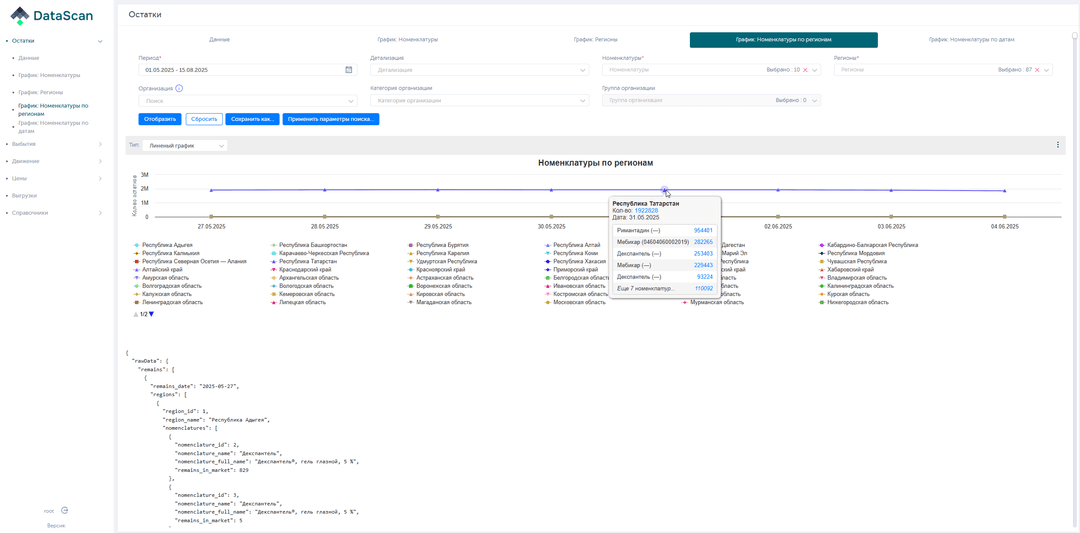1080x533 pixels.
Task: Toggle Краснодарский край legend entry
Action: 302,269
